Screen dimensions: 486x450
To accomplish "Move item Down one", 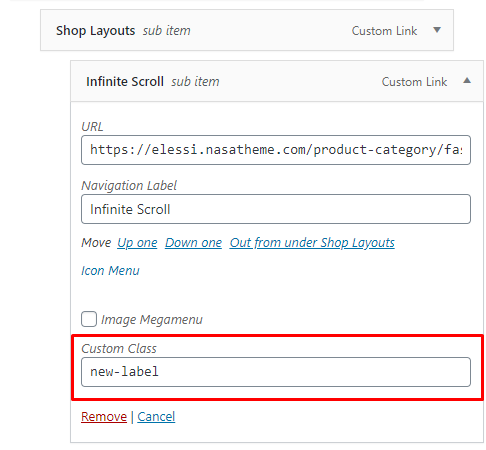I will tap(193, 243).
